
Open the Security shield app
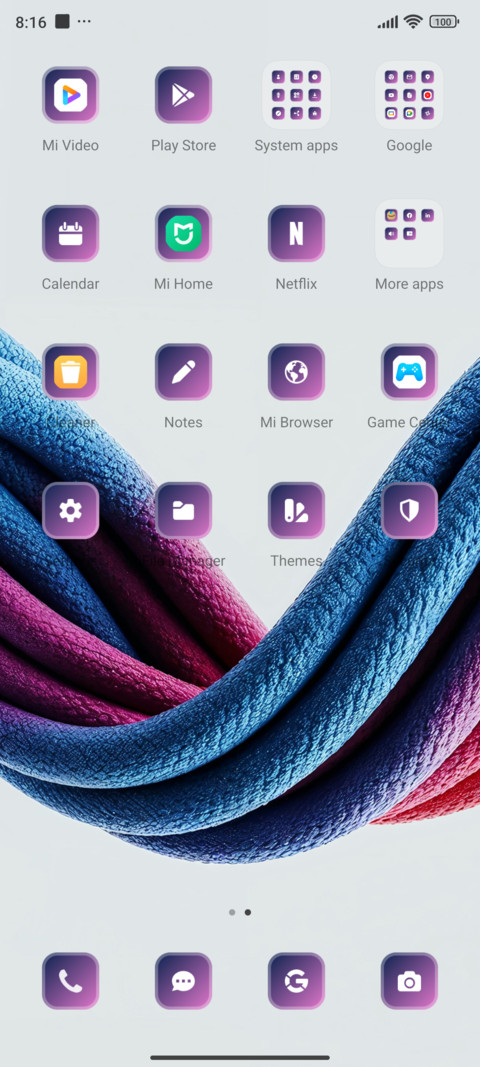coord(409,510)
